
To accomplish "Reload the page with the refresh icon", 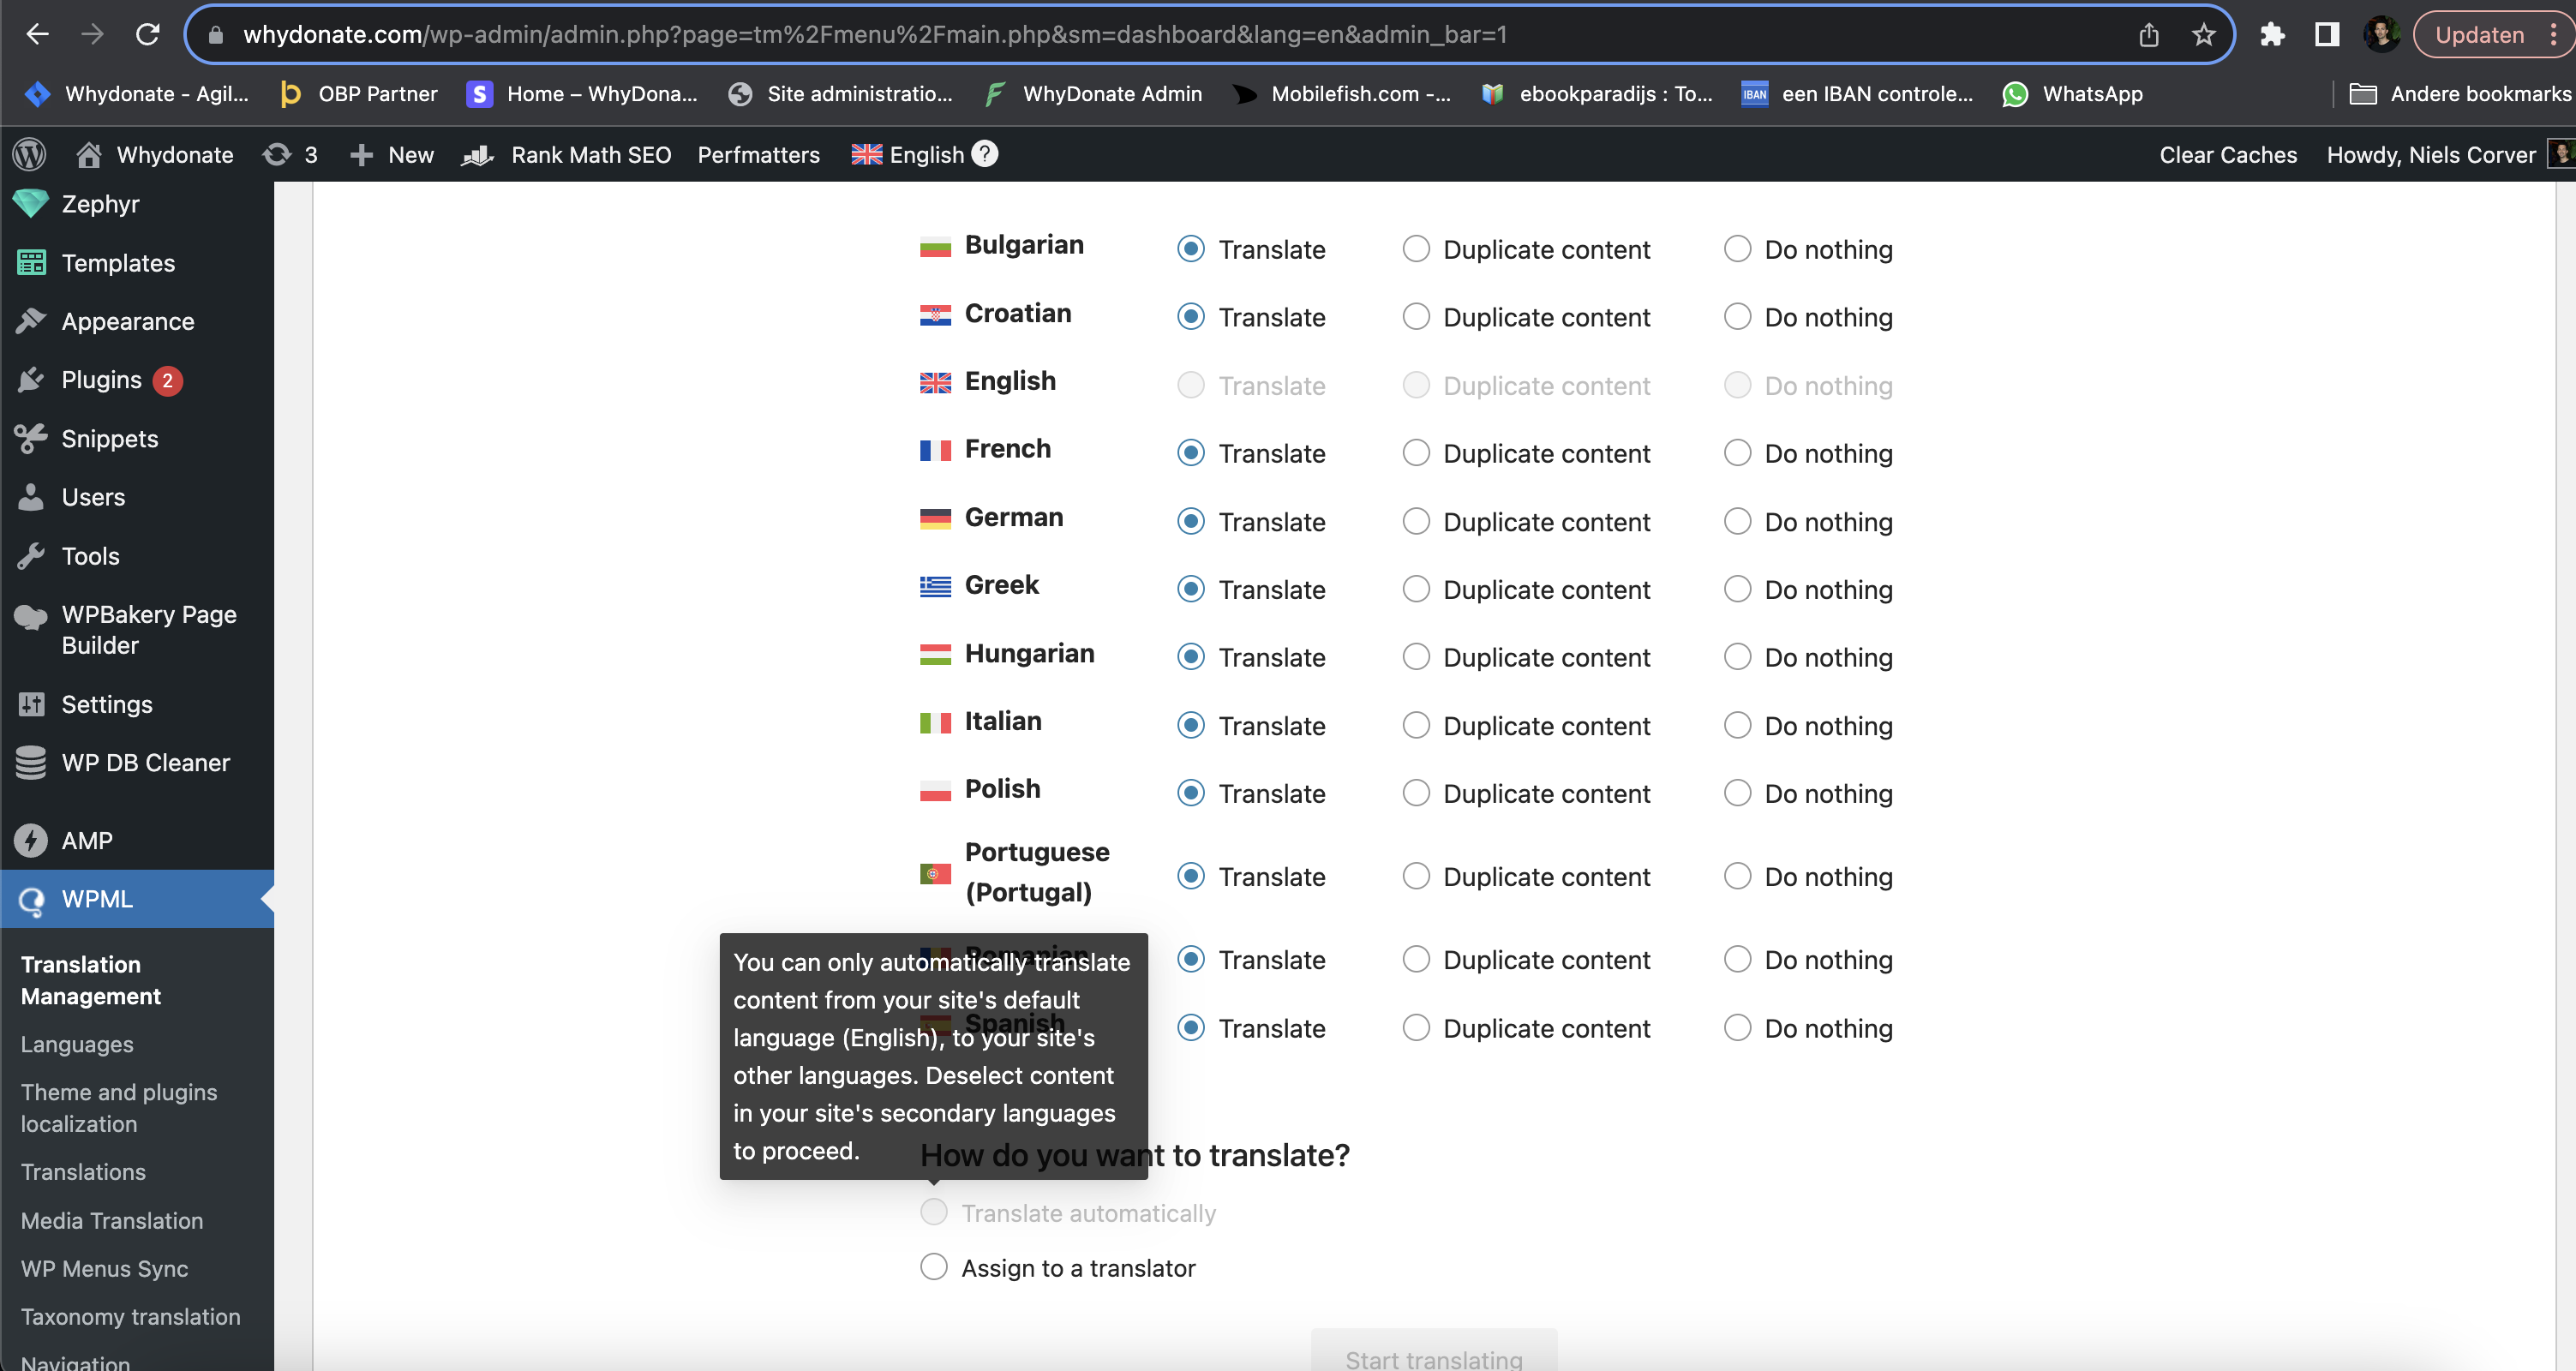I will (148, 34).
